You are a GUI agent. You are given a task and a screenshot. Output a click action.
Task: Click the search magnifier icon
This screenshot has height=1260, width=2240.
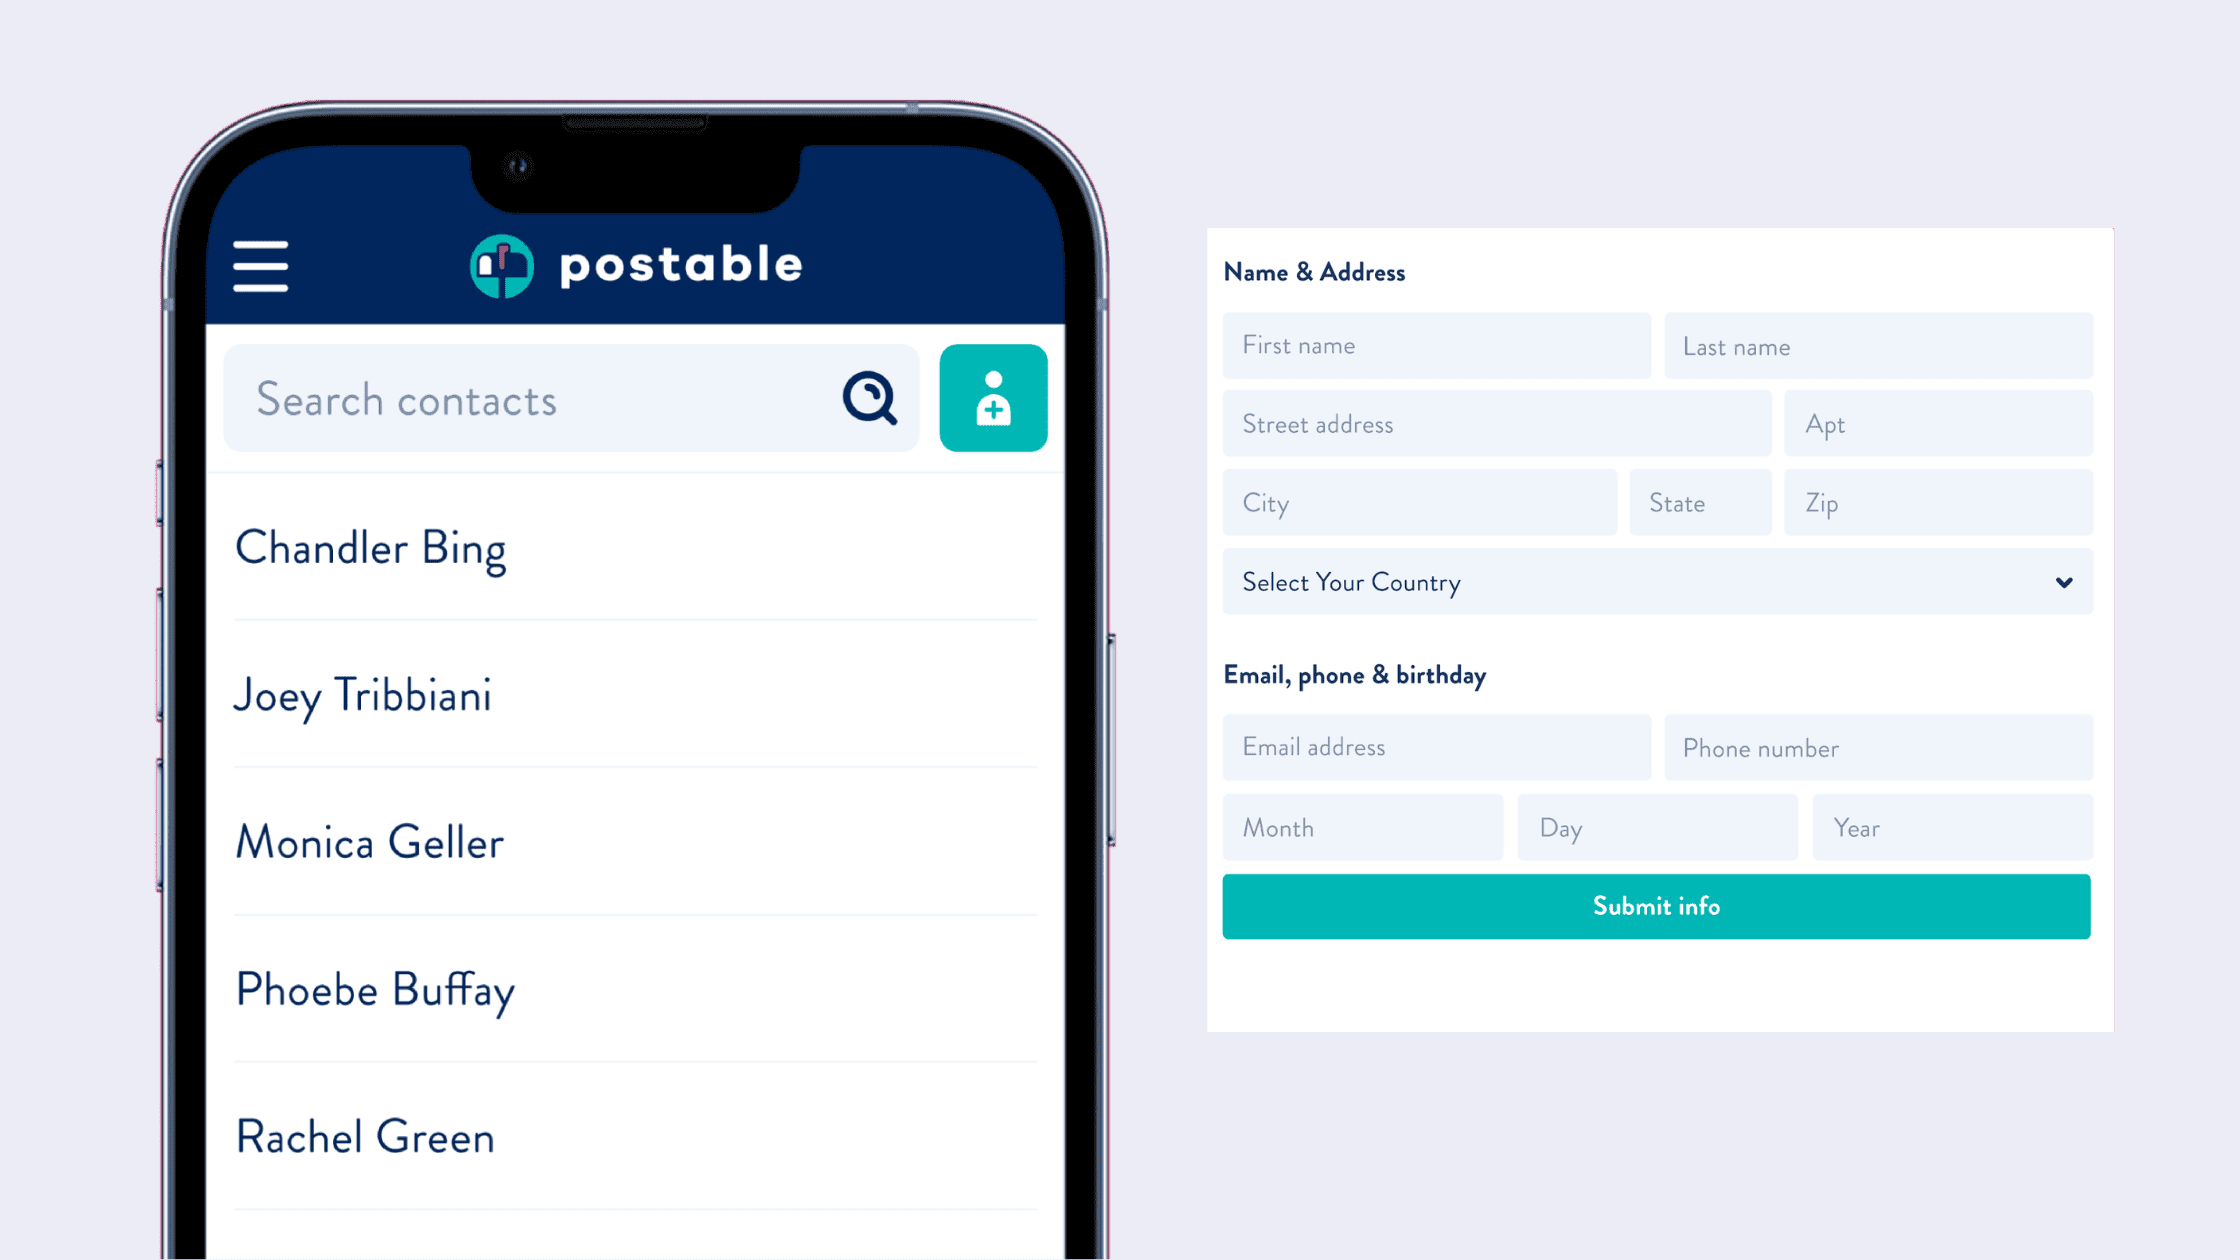tap(871, 400)
